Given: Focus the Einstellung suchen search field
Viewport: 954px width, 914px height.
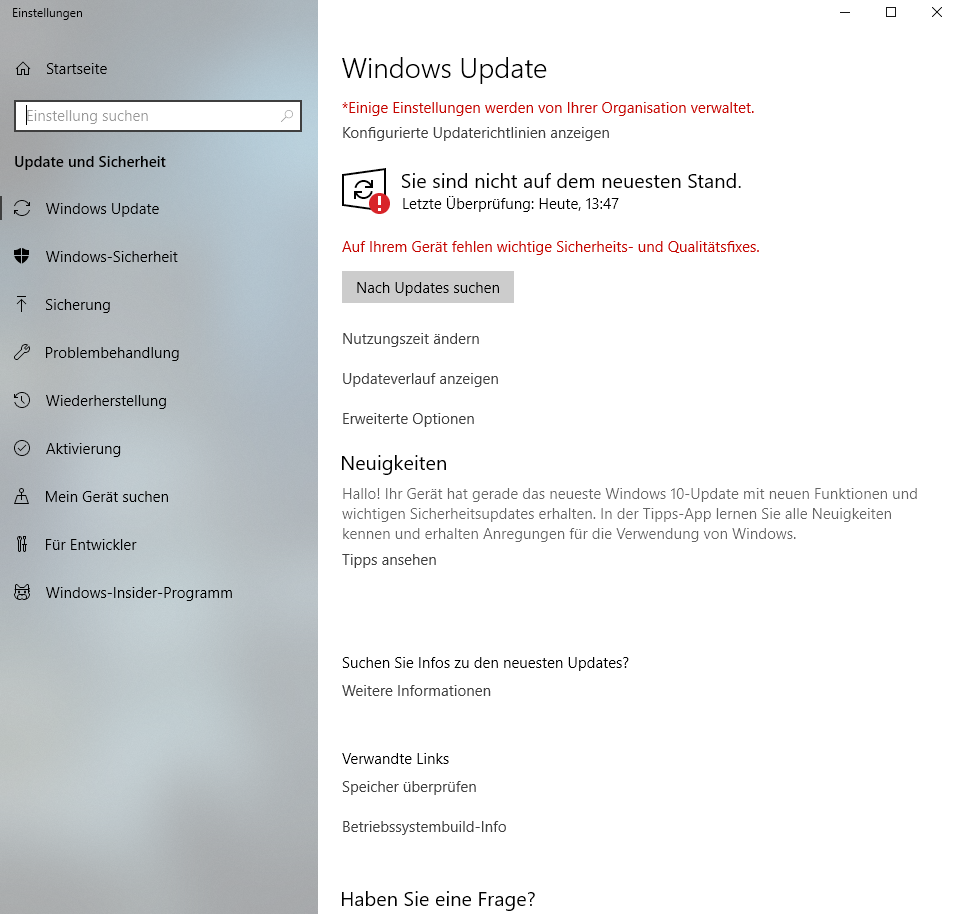Looking at the screenshot, I should point(158,116).
